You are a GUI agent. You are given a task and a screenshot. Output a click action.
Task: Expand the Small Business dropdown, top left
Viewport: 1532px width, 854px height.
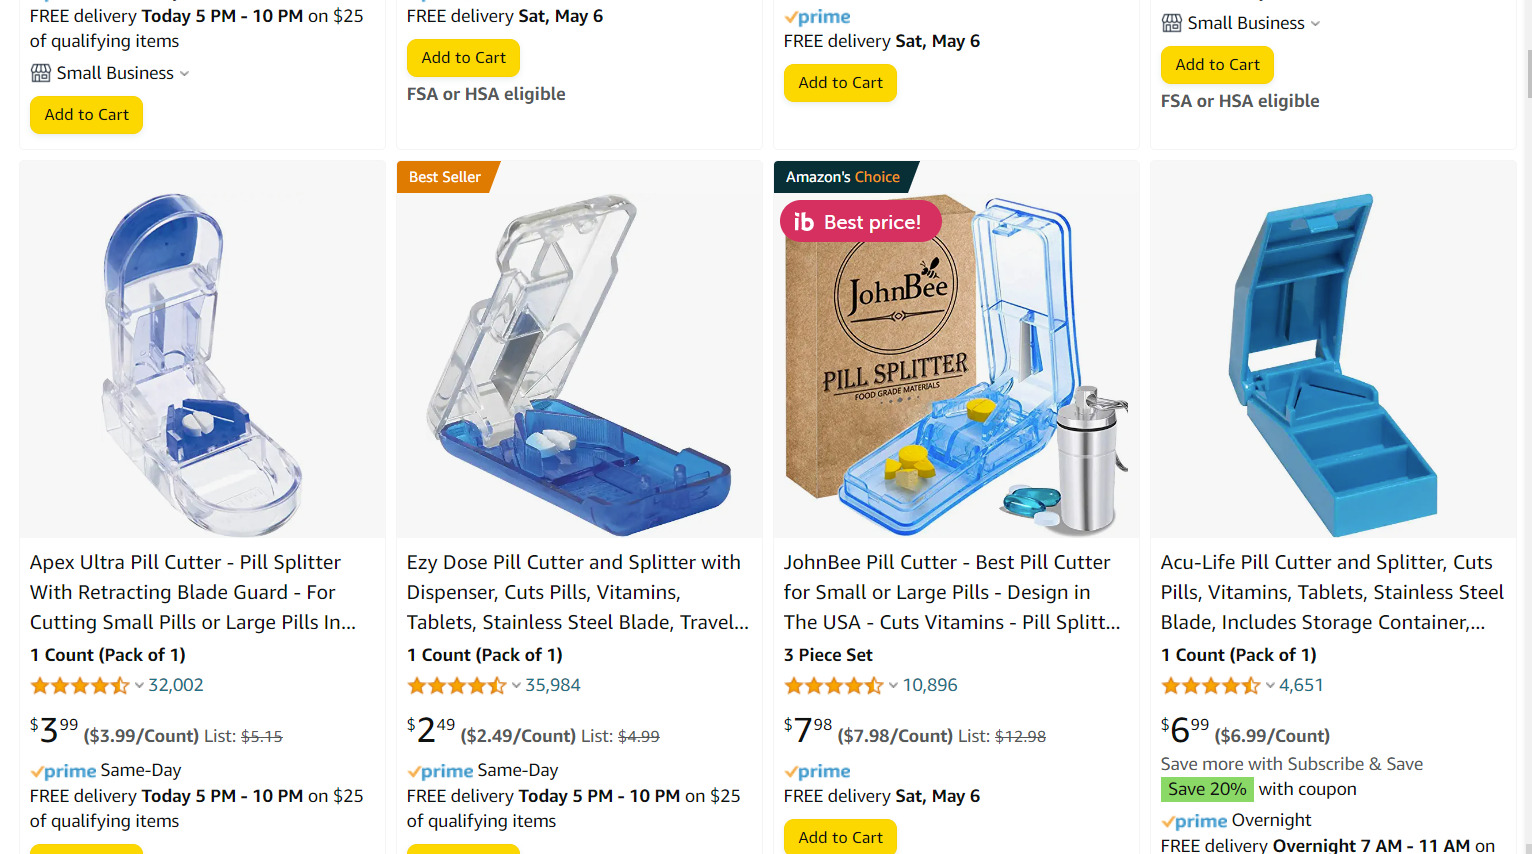[184, 74]
